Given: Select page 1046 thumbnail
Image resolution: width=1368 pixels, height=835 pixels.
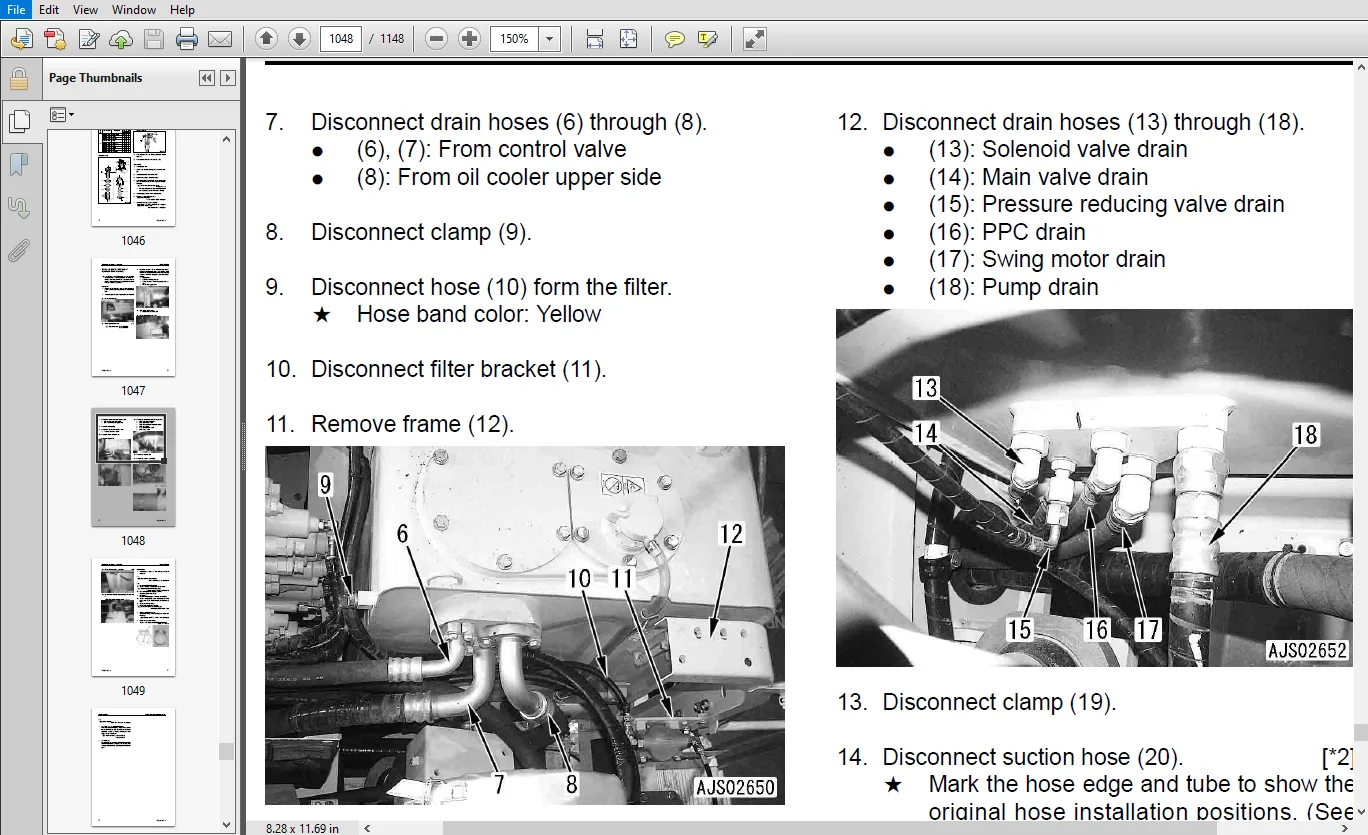Looking at the screenshot, I should tap(133, 178).
